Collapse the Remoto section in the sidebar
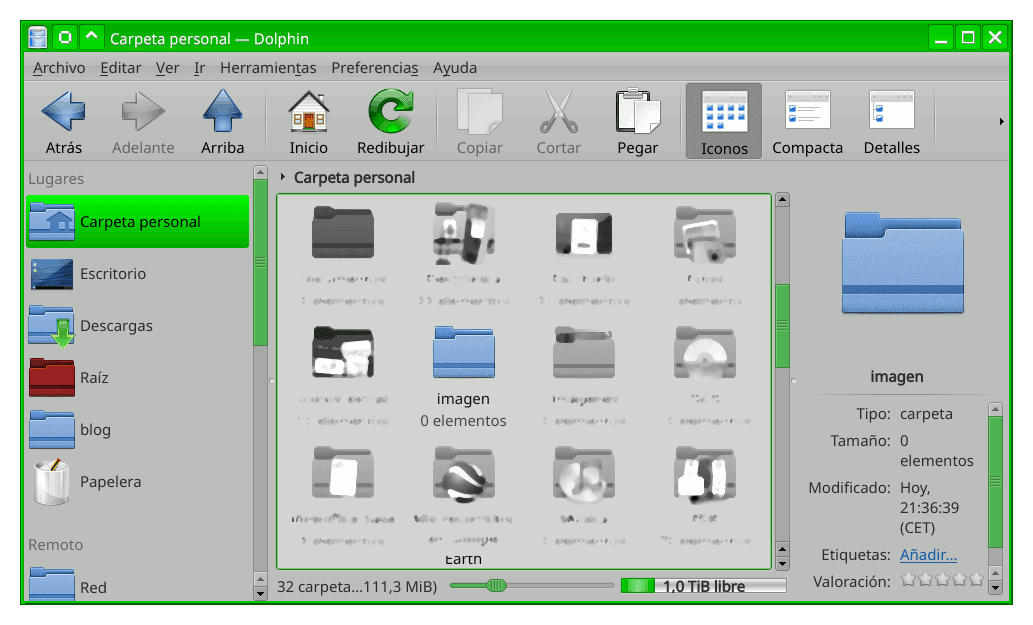The width and height of the screenshot is (1033, 625). tap(55, 544)
